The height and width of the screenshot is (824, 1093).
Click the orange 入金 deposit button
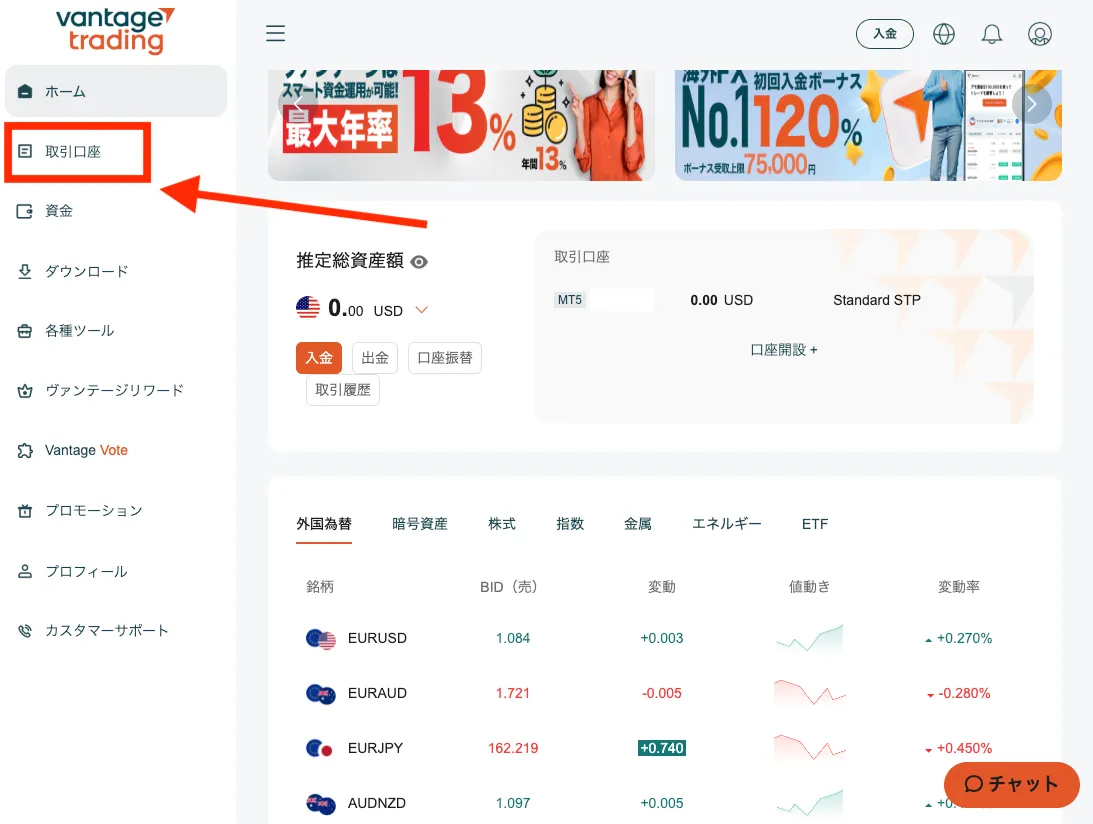pos(319,358)
